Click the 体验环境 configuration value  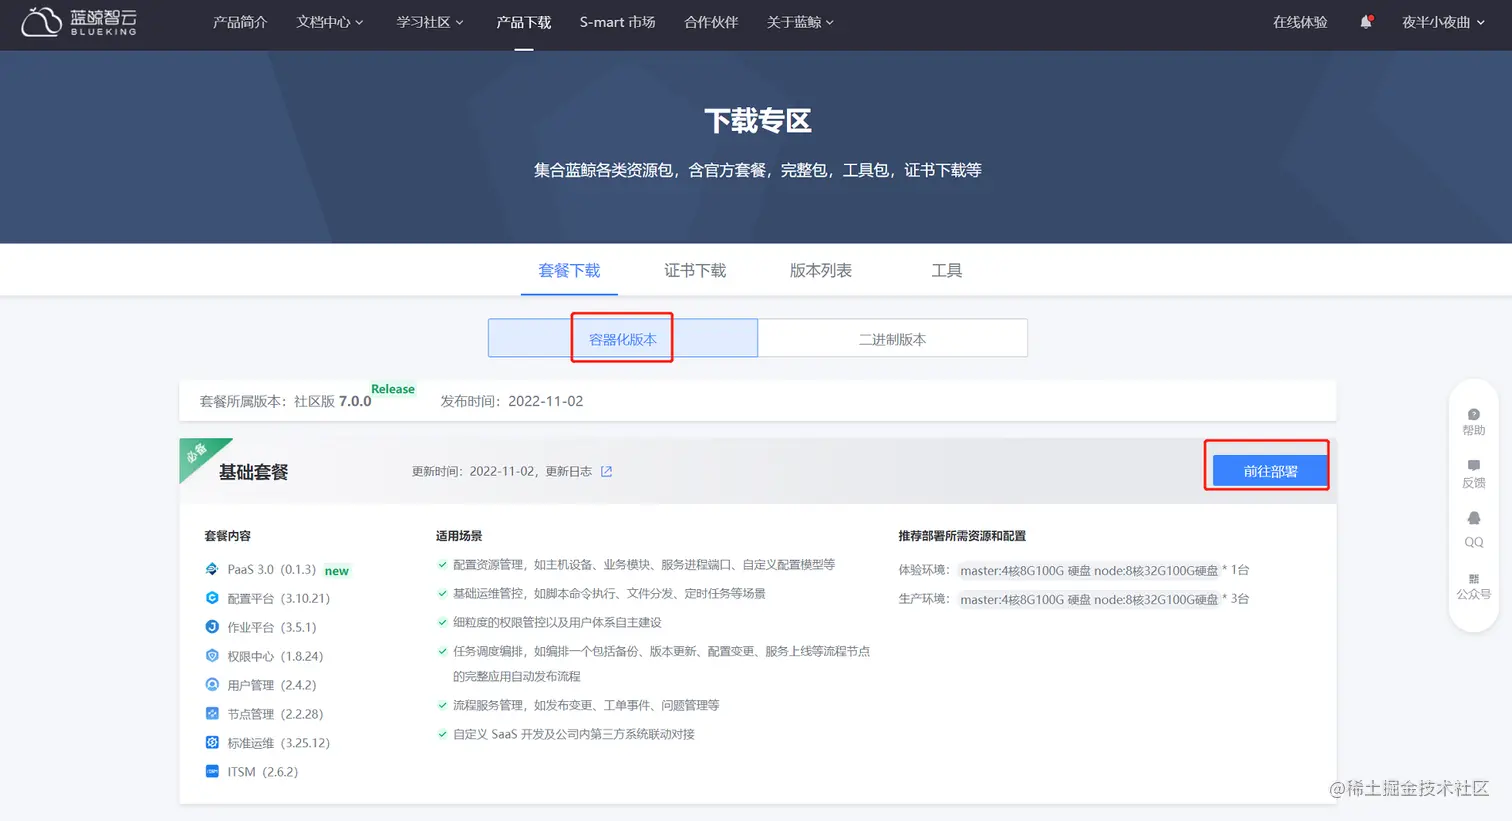tap(1089, 570)
